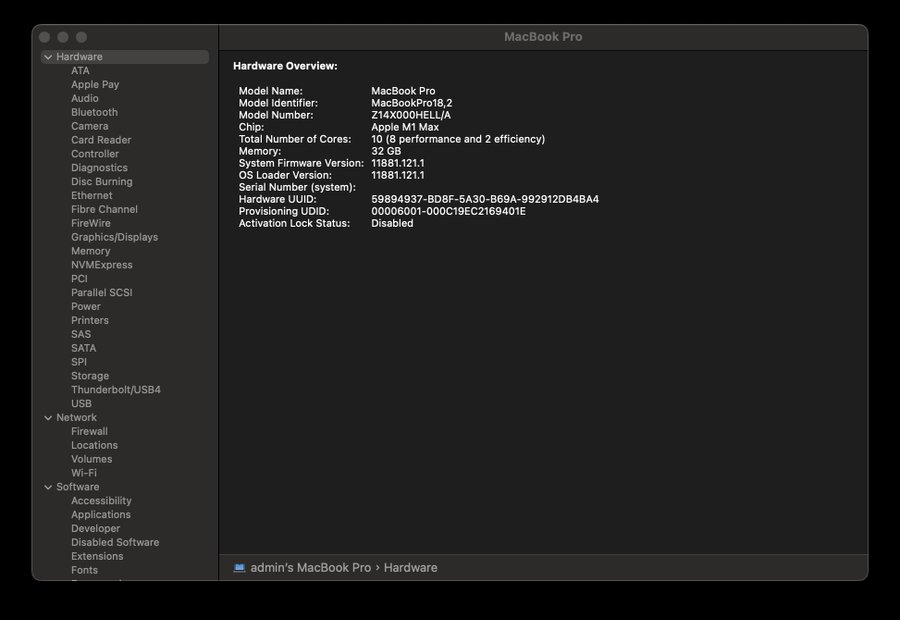Collapse the Hardware section chevron
The height and width of the screenshot is (620, 900).
click(x=48, y=57)
